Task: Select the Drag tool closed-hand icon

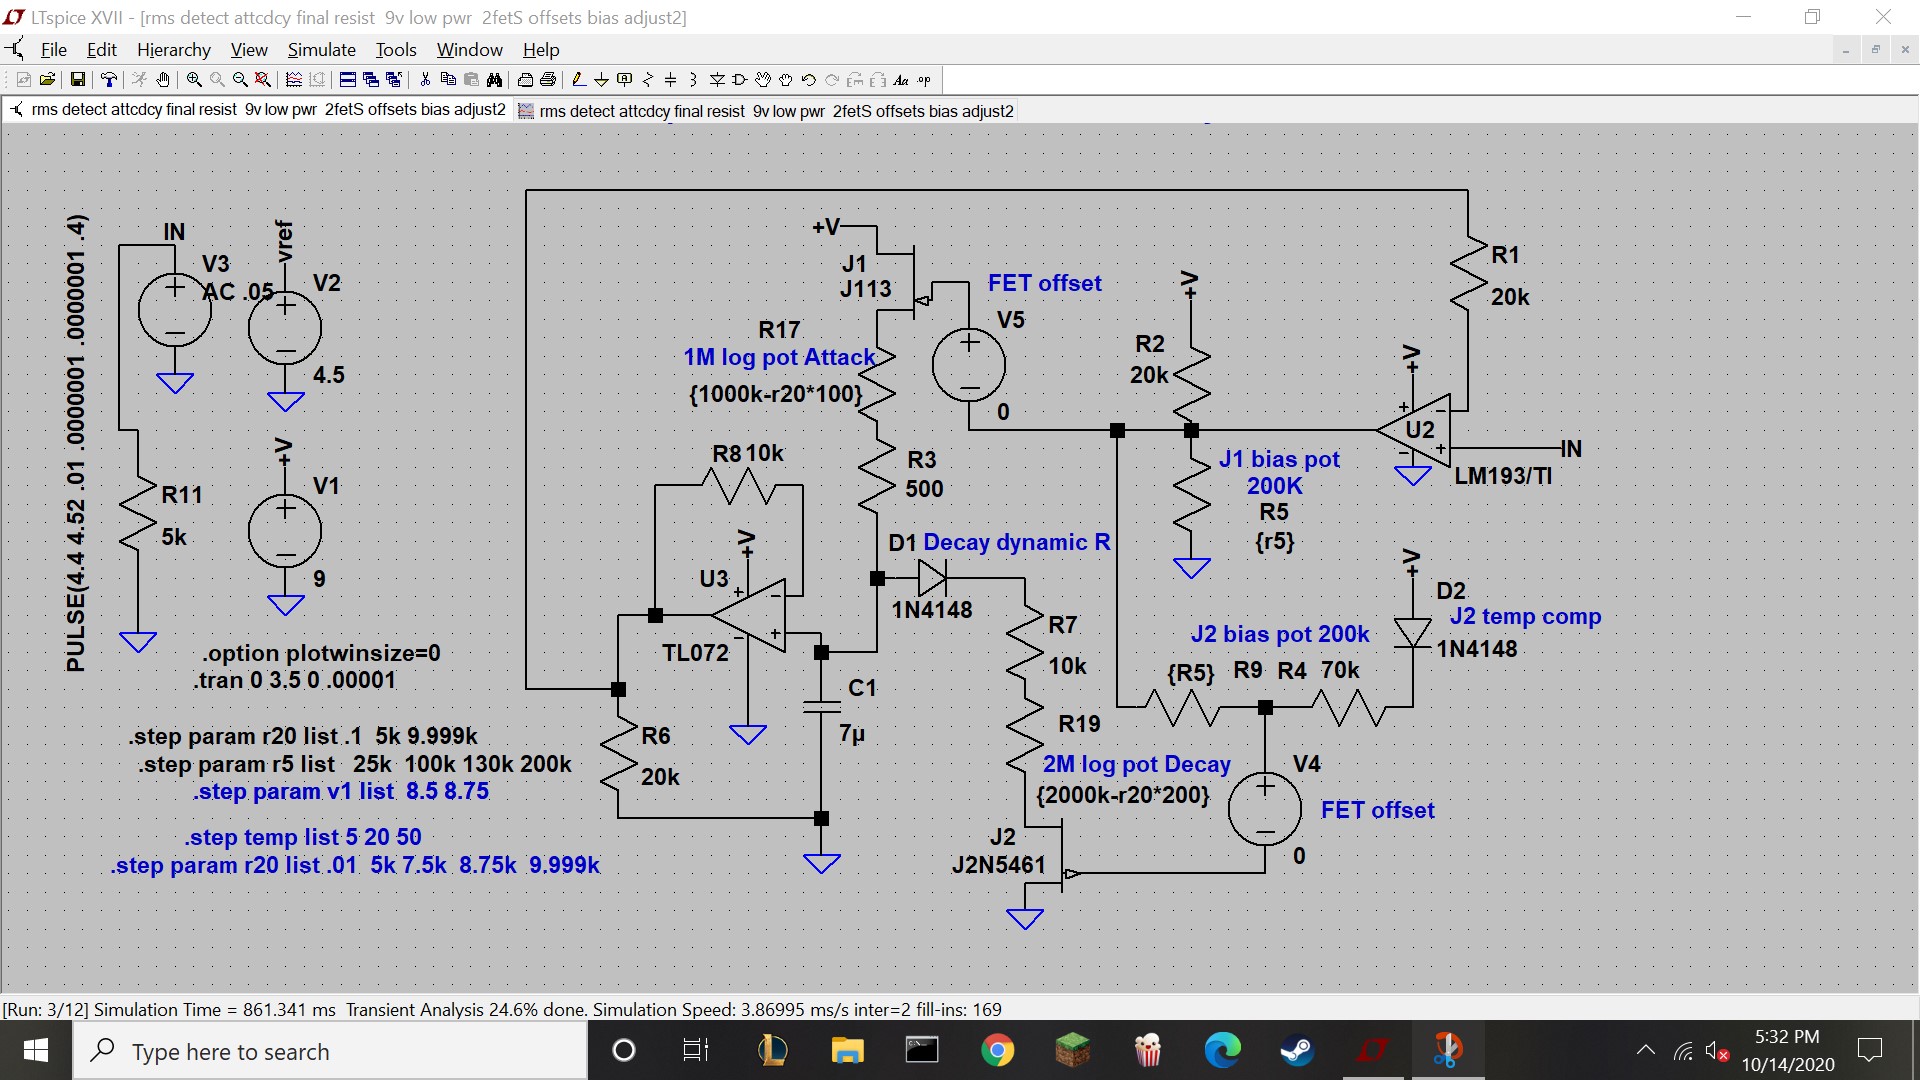Action: 785,80
